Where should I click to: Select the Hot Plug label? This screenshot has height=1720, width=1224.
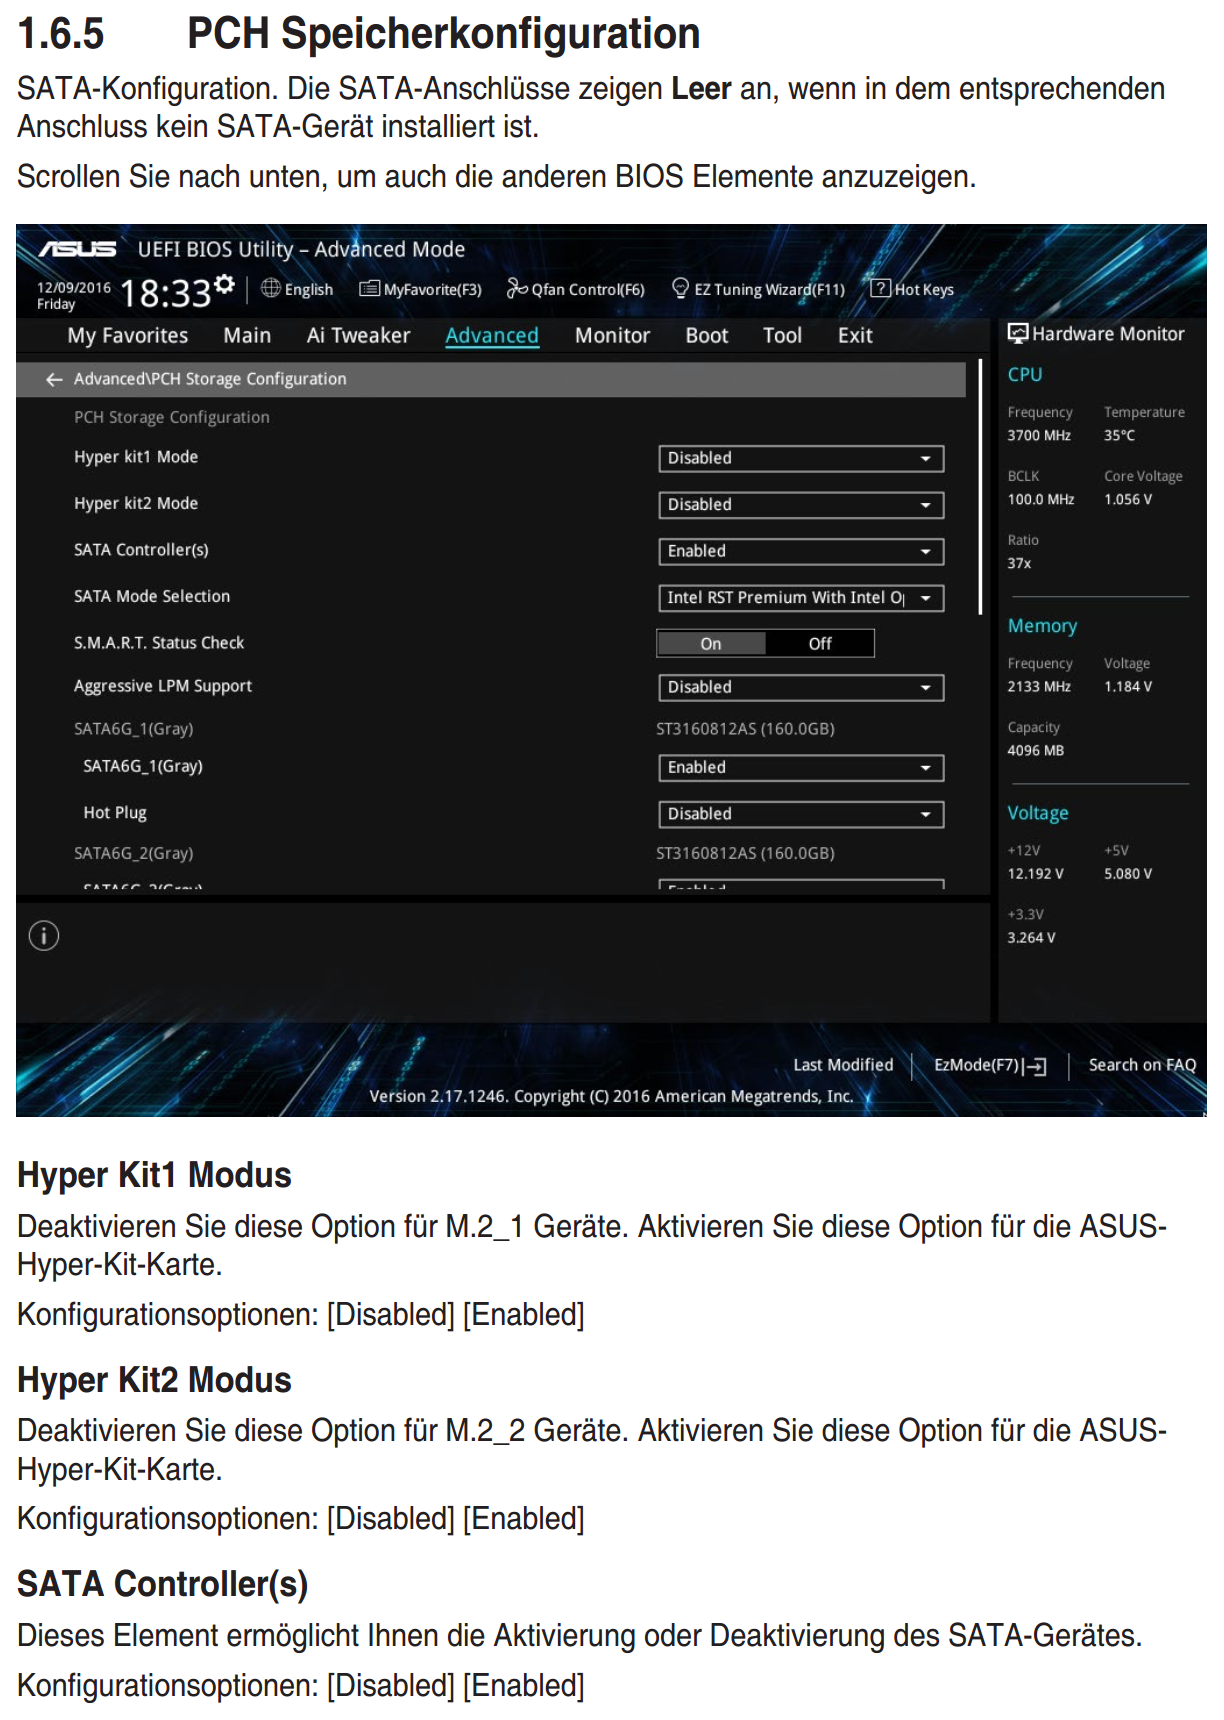point(115,813)
